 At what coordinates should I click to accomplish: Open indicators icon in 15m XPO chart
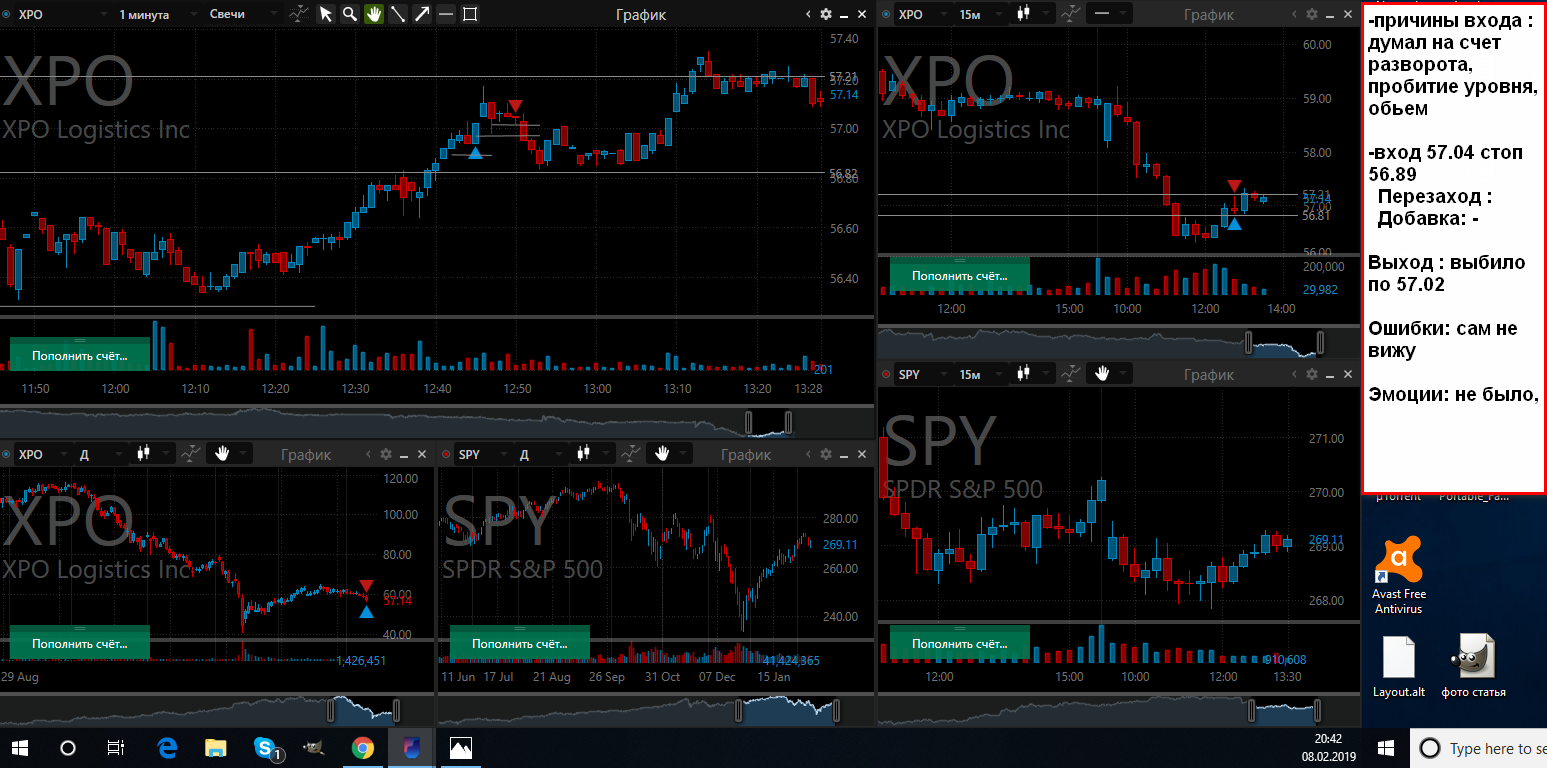point(1071,14)
